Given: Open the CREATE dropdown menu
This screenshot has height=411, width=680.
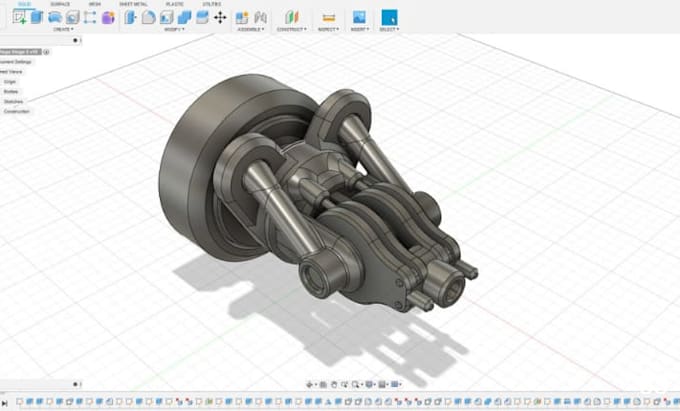Looking at the screenshot, I should click(x=63, y=29).
